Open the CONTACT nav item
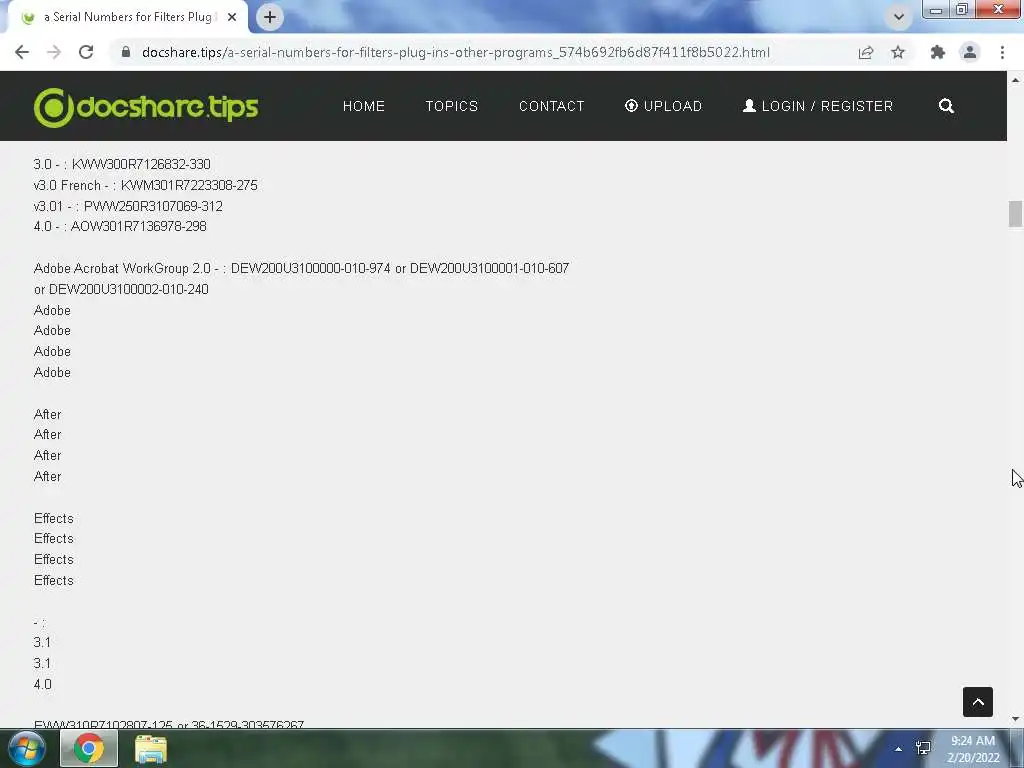This screenshot has height=768, width=1024. pyautogui.click(x=552, y=106)
